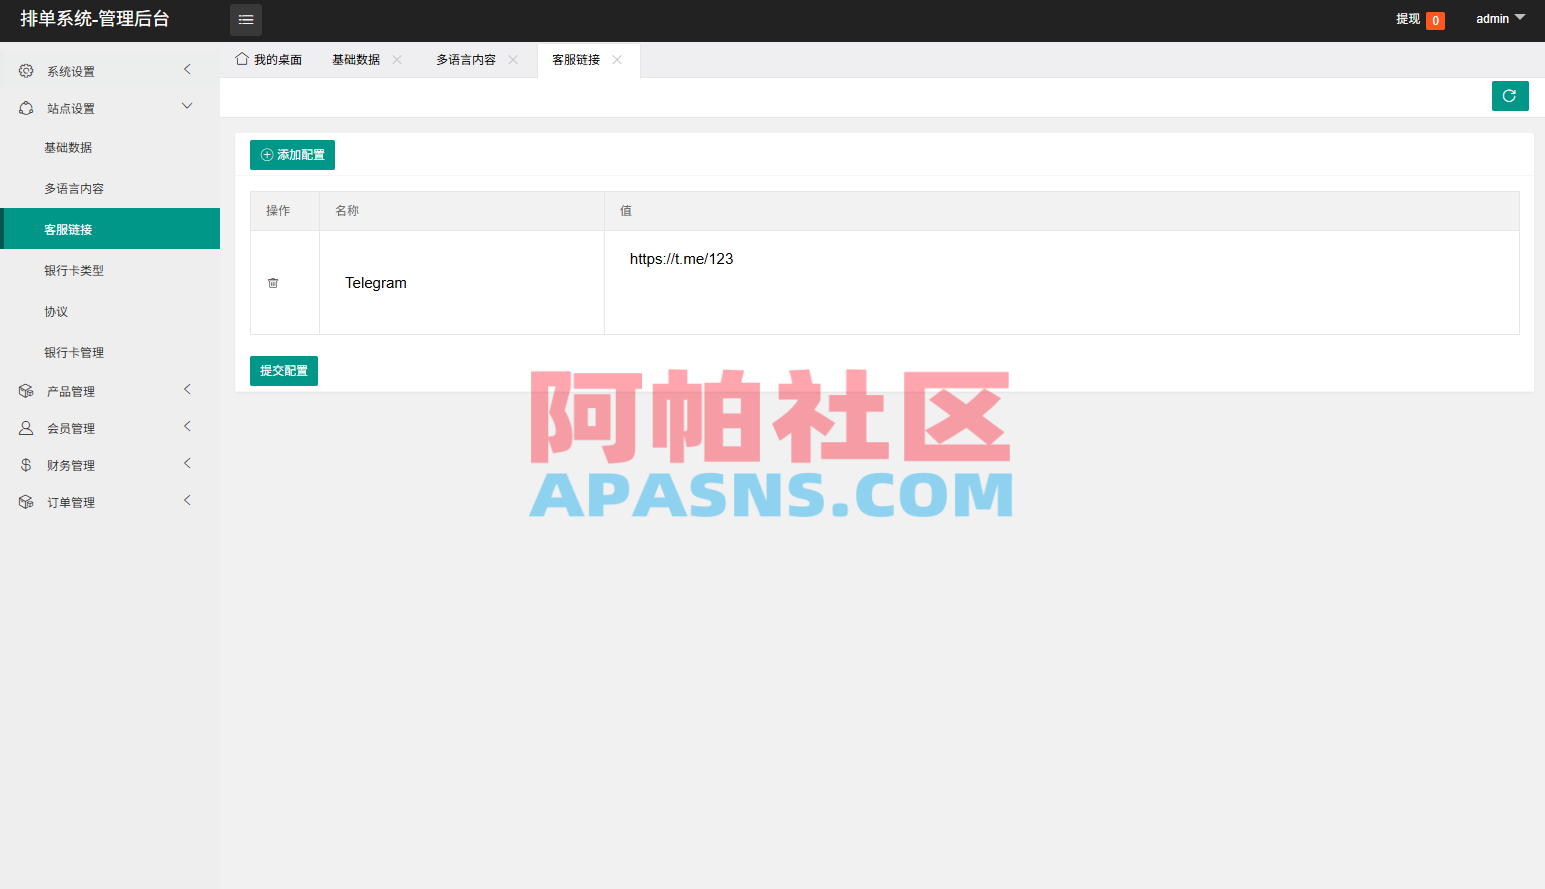The height and width of the screenshot is (889, 1545).
Task: Open 协议 in the sidebar
Action: click(110, 311)
